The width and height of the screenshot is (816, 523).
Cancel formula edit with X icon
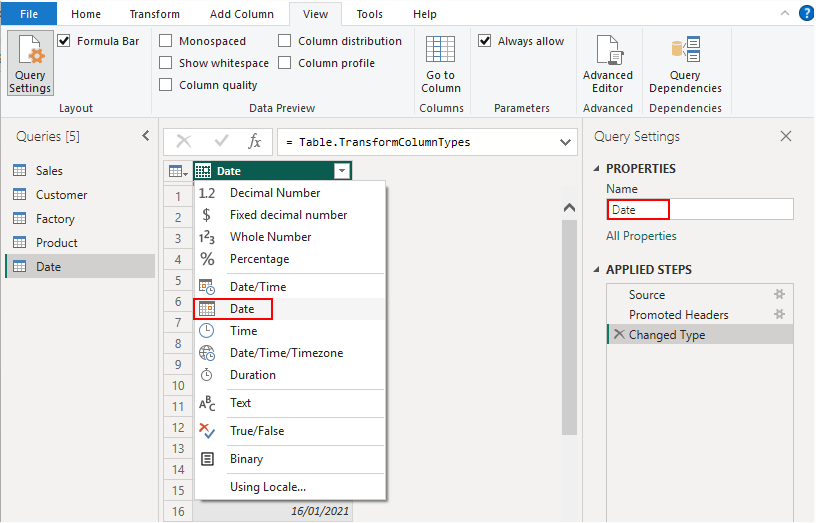coord(184,141)
